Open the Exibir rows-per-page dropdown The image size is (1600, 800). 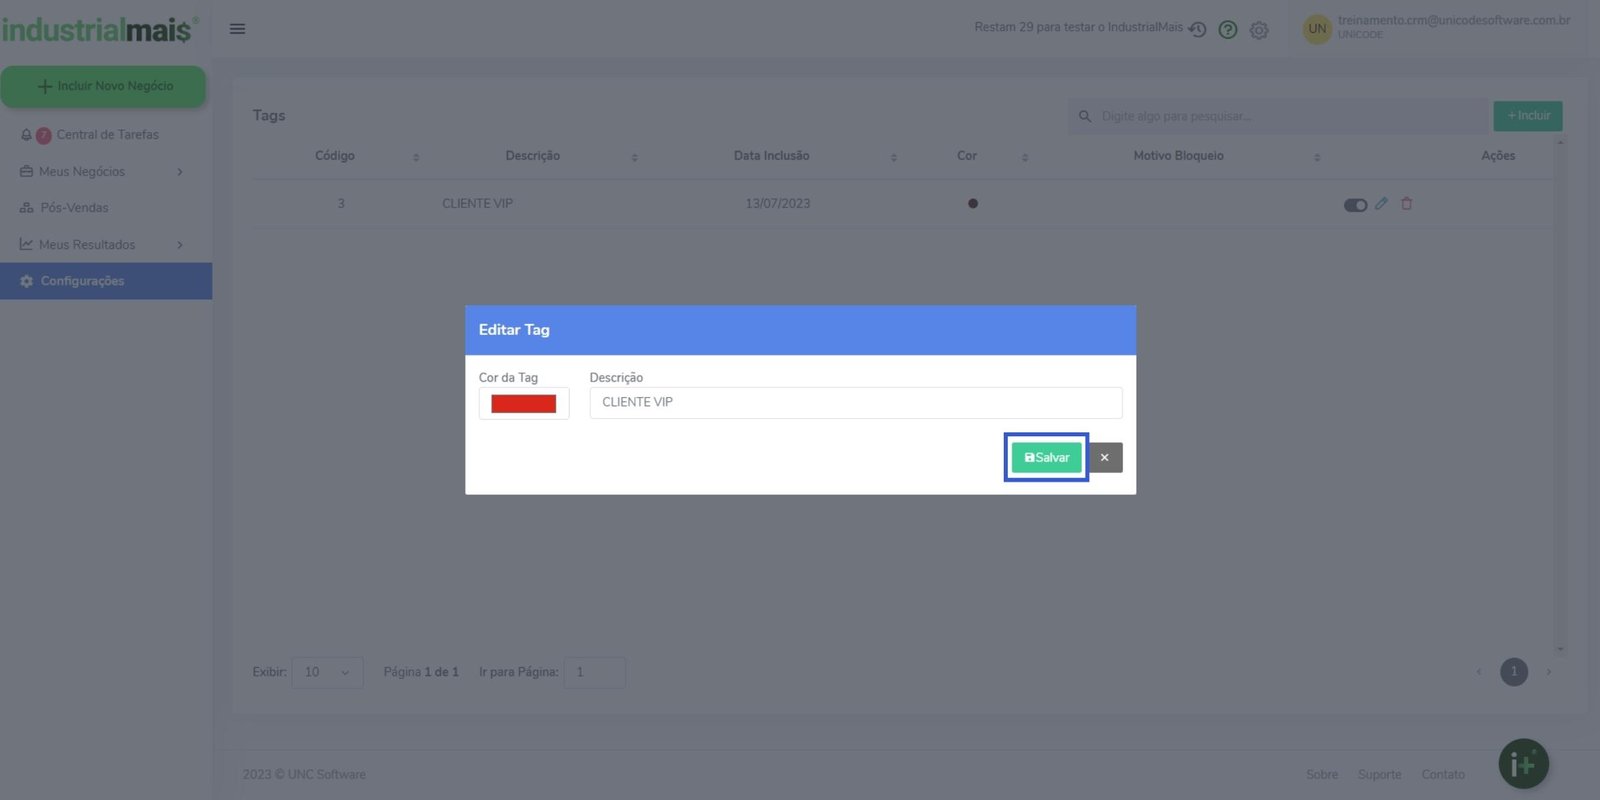click(327, 672)
